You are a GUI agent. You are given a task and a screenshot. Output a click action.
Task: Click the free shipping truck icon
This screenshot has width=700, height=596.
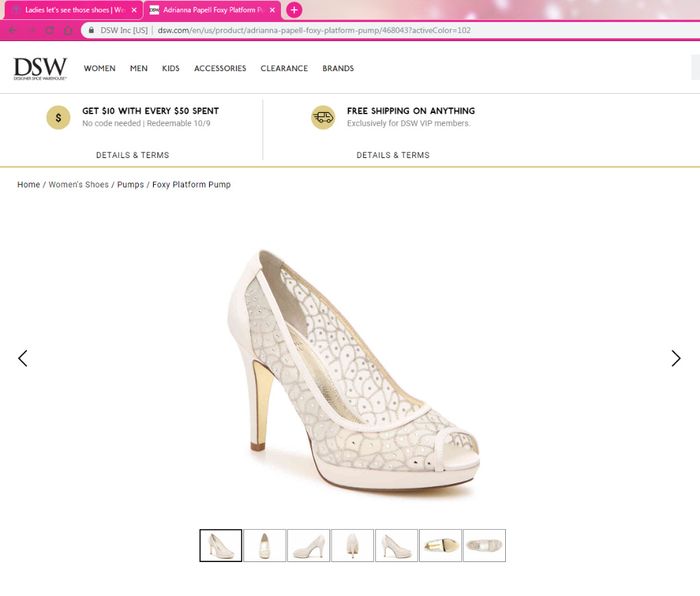[x=322, y=117]
